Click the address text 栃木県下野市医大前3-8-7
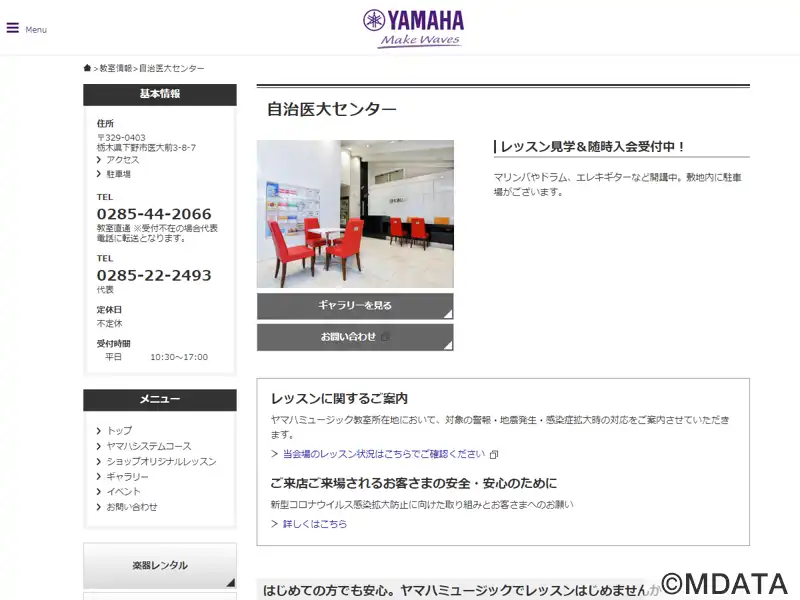The height and width of the screenshot is (600, 800). point(146,147)
